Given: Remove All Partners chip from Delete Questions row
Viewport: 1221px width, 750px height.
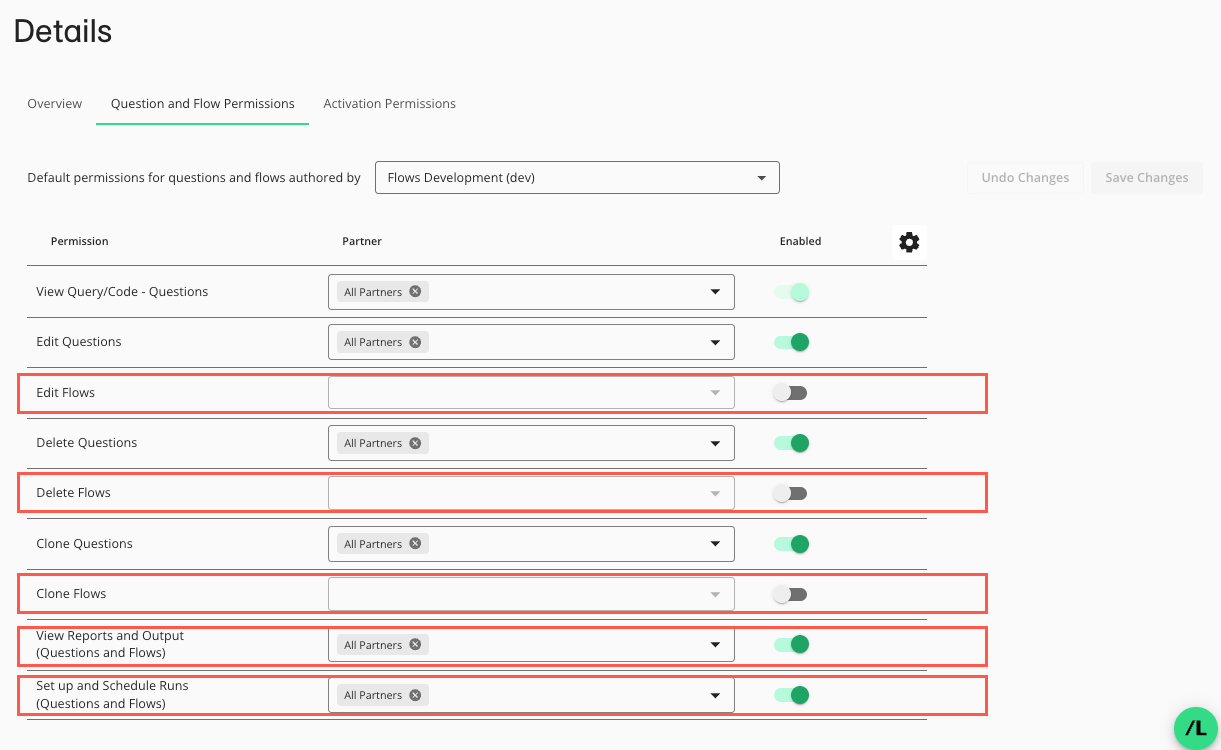Looking at the screenshot, I should coord(415,443).
